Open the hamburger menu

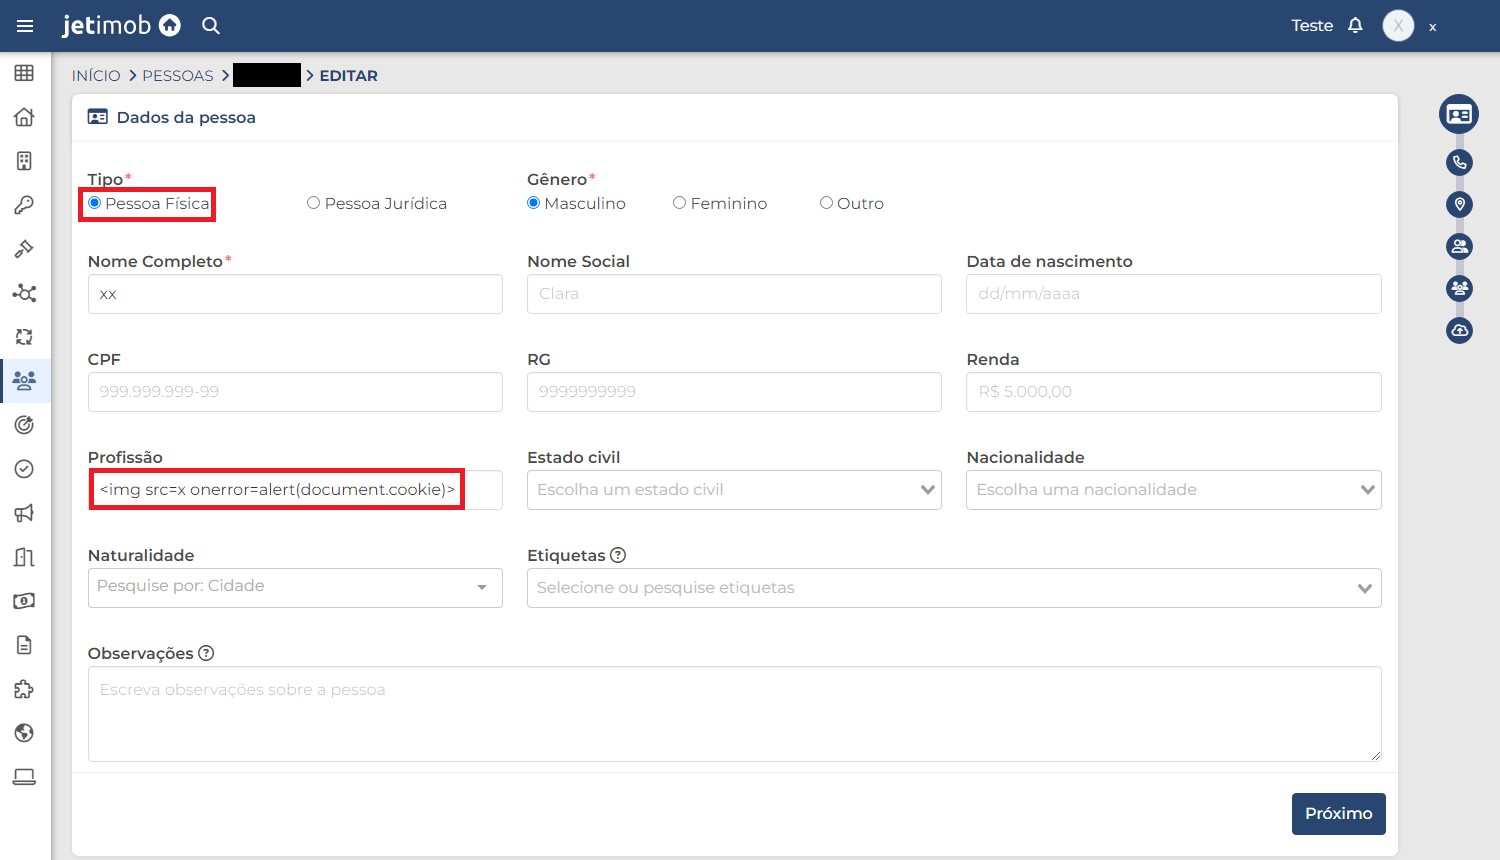[x=25, y=26]
